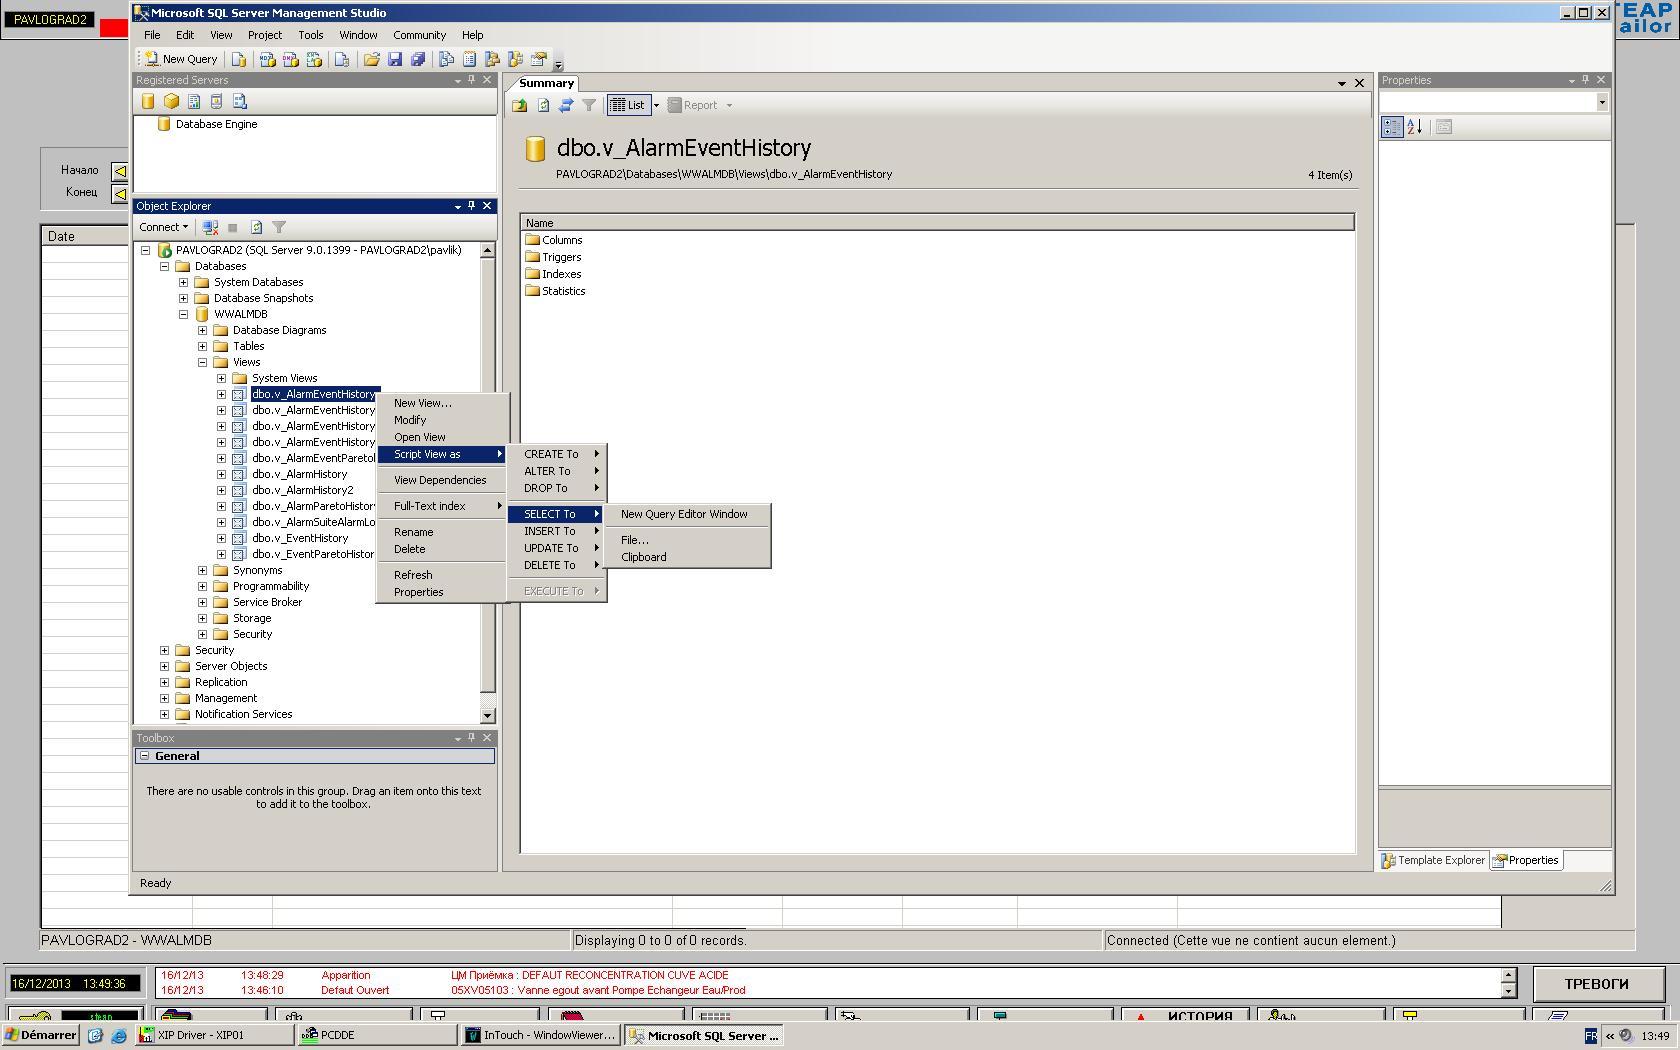Click the Save disk icon in toolbar
The height and width of the screenshot is (1050, 1680).
395,59
